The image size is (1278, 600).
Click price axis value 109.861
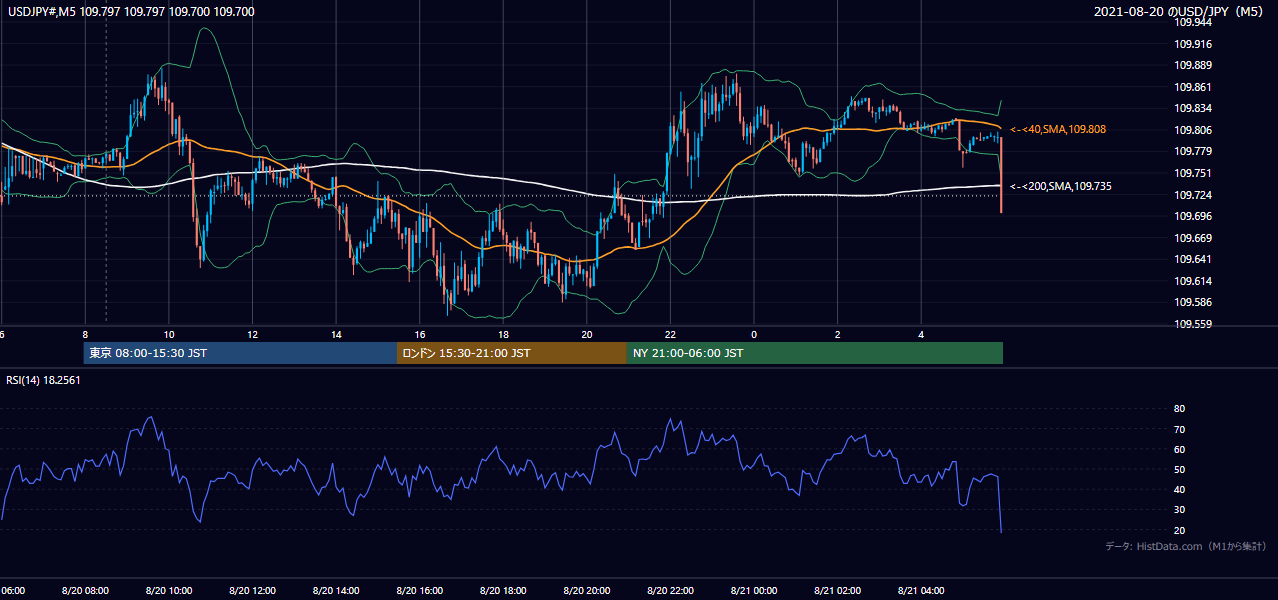click(x=1194, y=87)
